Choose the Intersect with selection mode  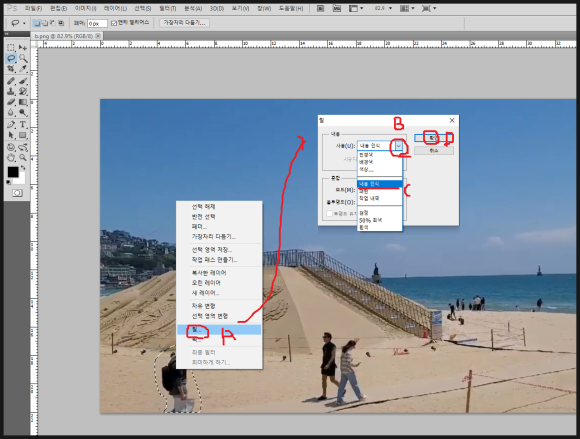point(61,23)
